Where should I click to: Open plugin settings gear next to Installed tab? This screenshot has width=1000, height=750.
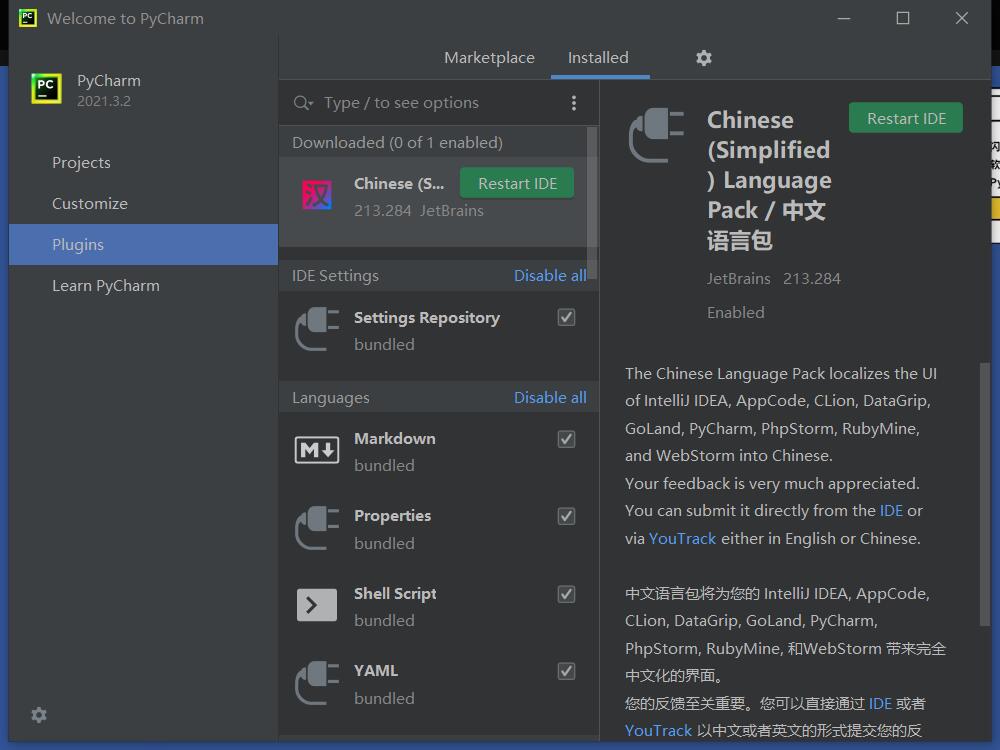(703, 58)
